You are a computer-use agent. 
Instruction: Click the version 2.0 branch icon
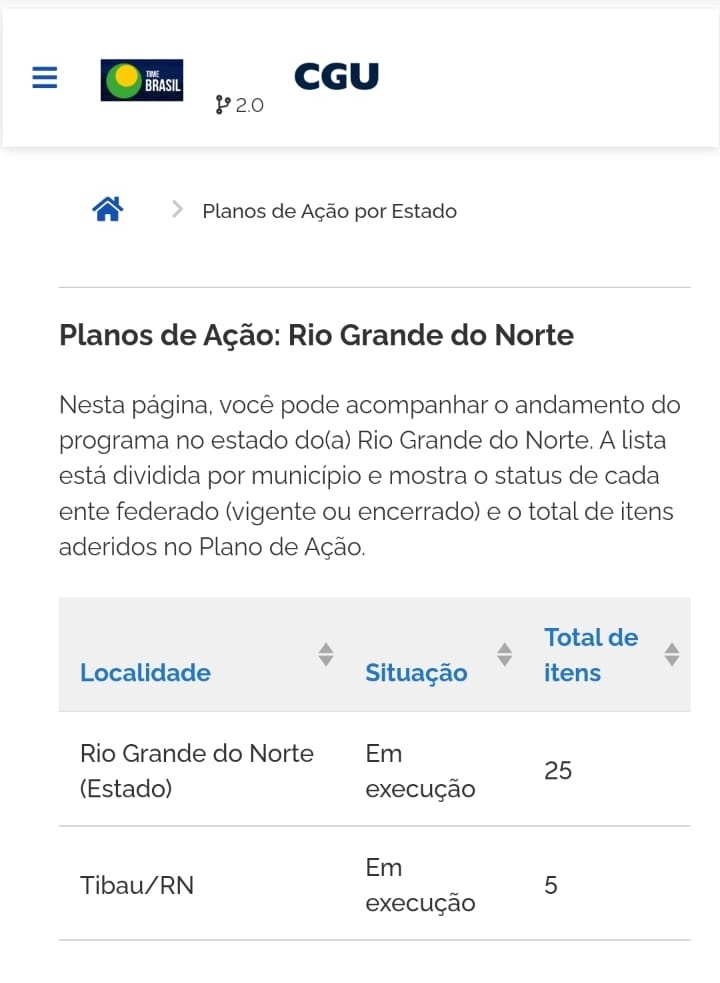223,104
